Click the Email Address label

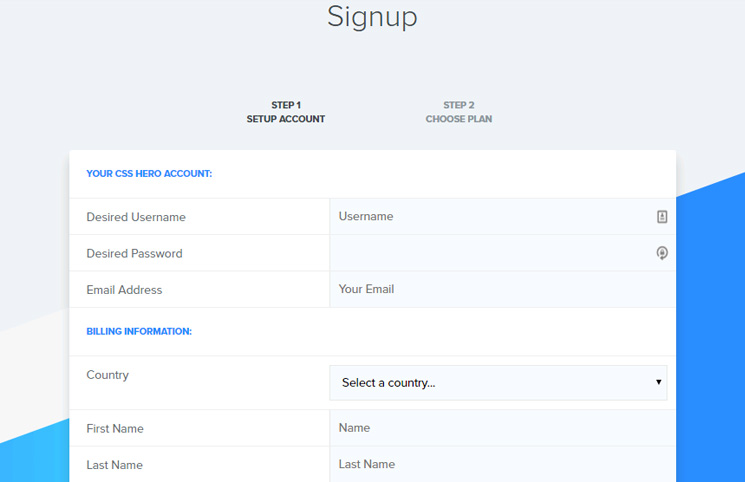point(124,290)
